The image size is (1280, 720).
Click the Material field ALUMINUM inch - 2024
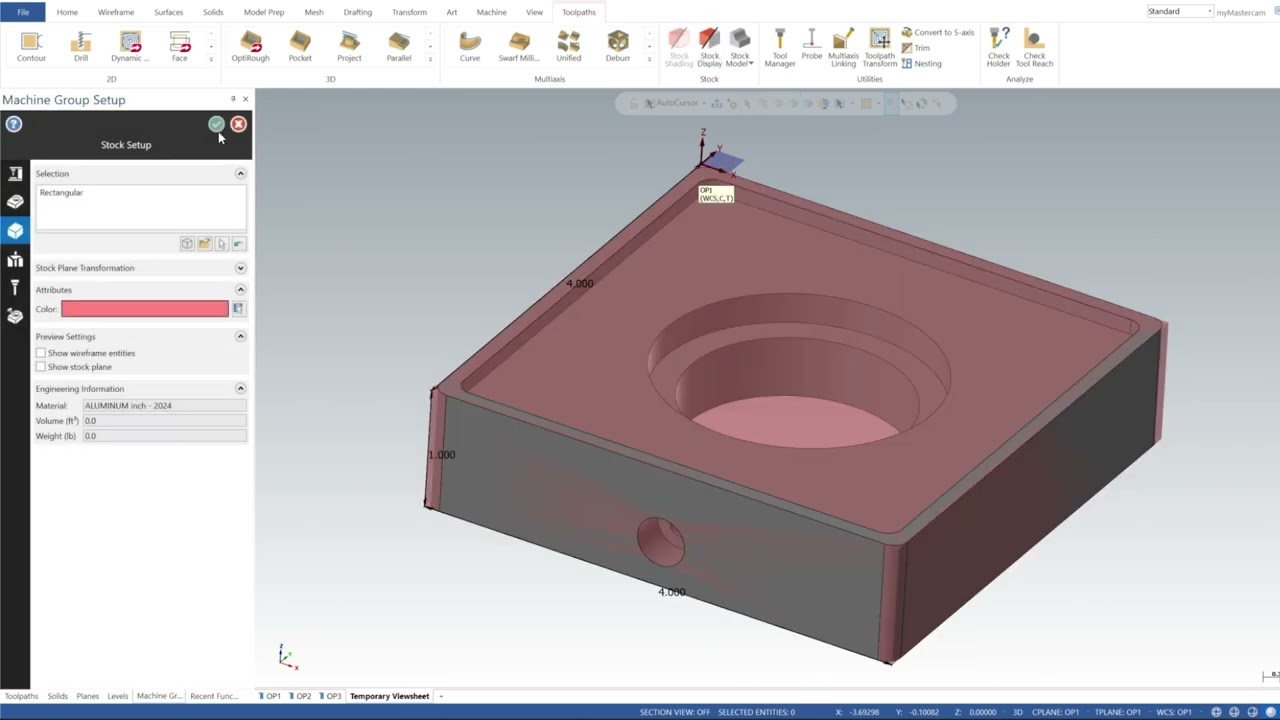click(x=164, y=406)
